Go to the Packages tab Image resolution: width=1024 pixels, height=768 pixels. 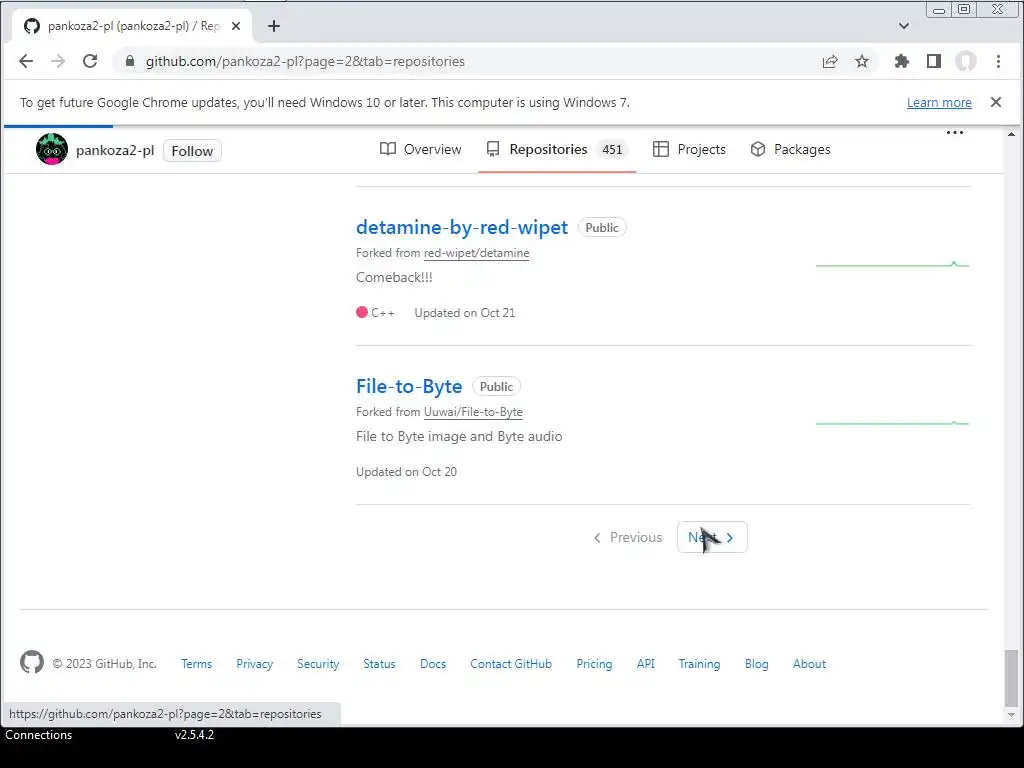(x=790, y=150)
